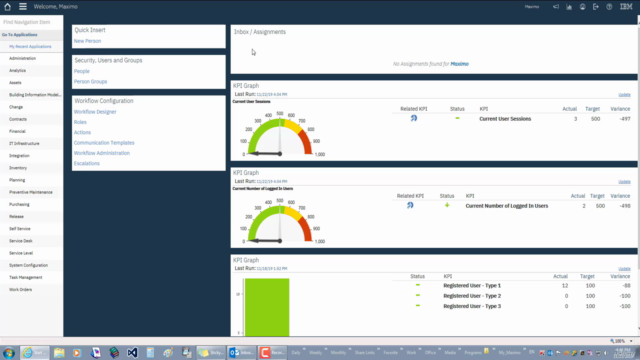Open the user profile icon
This screenshot has width=640, height=360.
pyautogui.click(x=582, y=7)
